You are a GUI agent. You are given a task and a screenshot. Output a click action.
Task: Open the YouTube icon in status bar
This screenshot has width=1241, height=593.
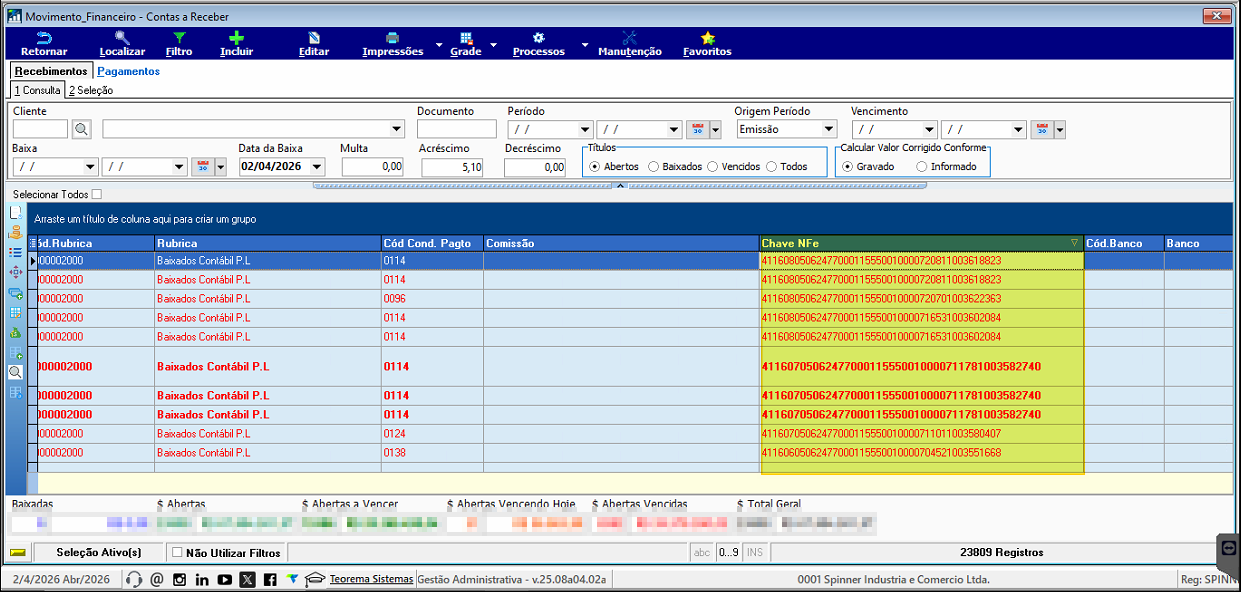coord(224,579)
